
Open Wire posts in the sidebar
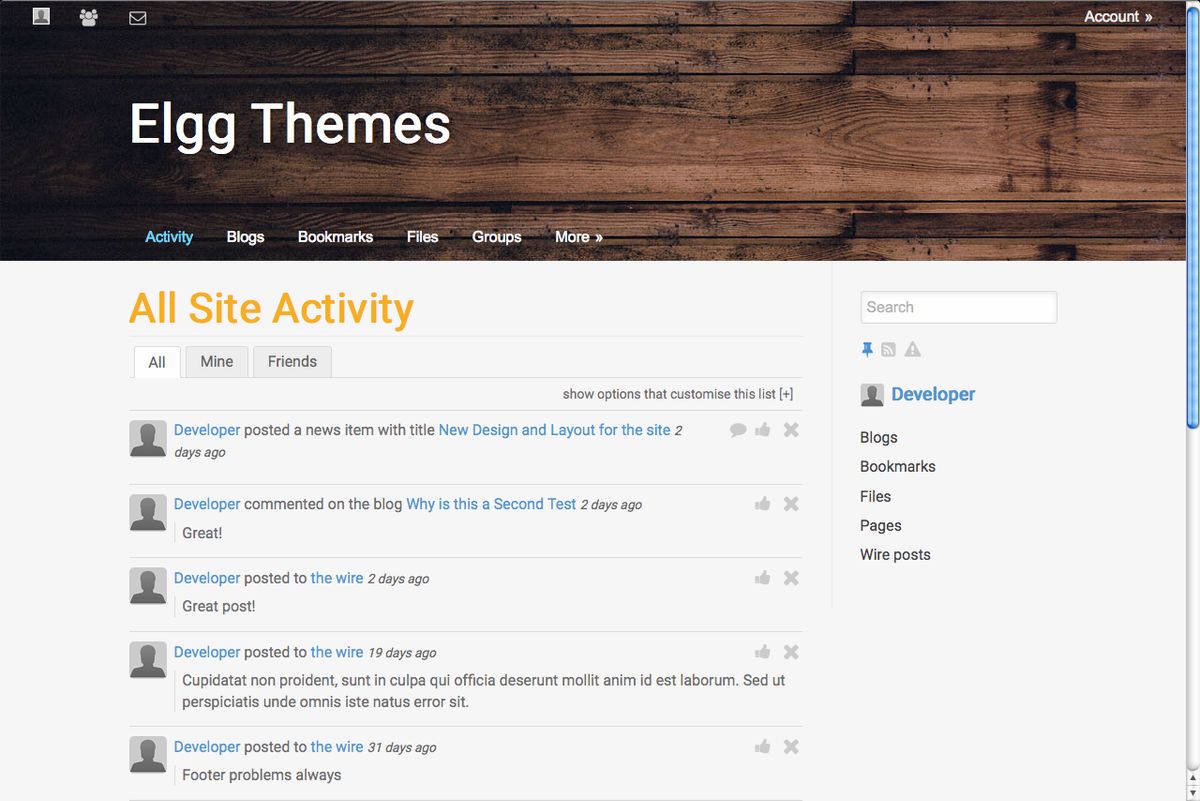895,555
